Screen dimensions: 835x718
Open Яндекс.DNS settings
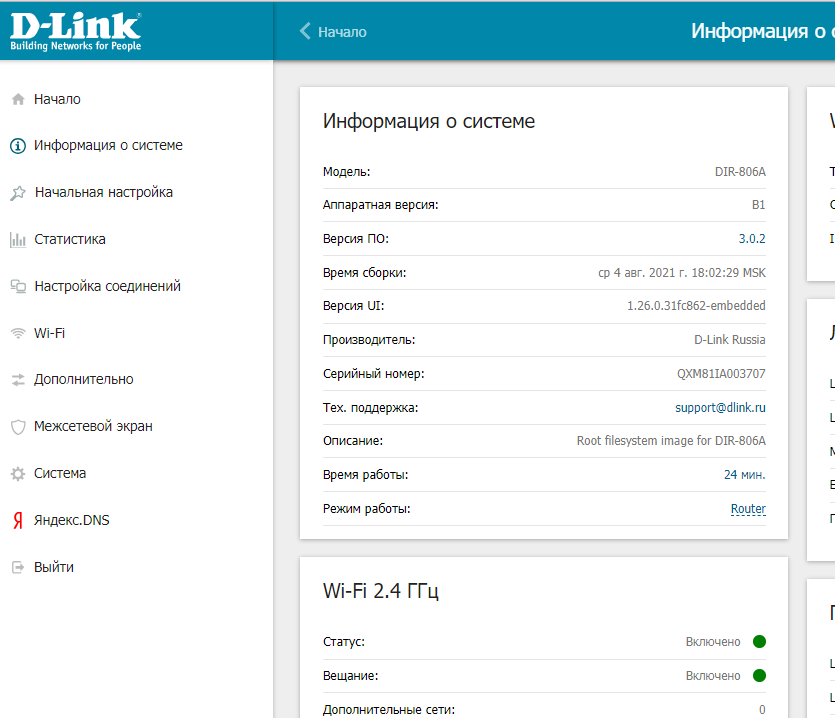tap(72, 520)
